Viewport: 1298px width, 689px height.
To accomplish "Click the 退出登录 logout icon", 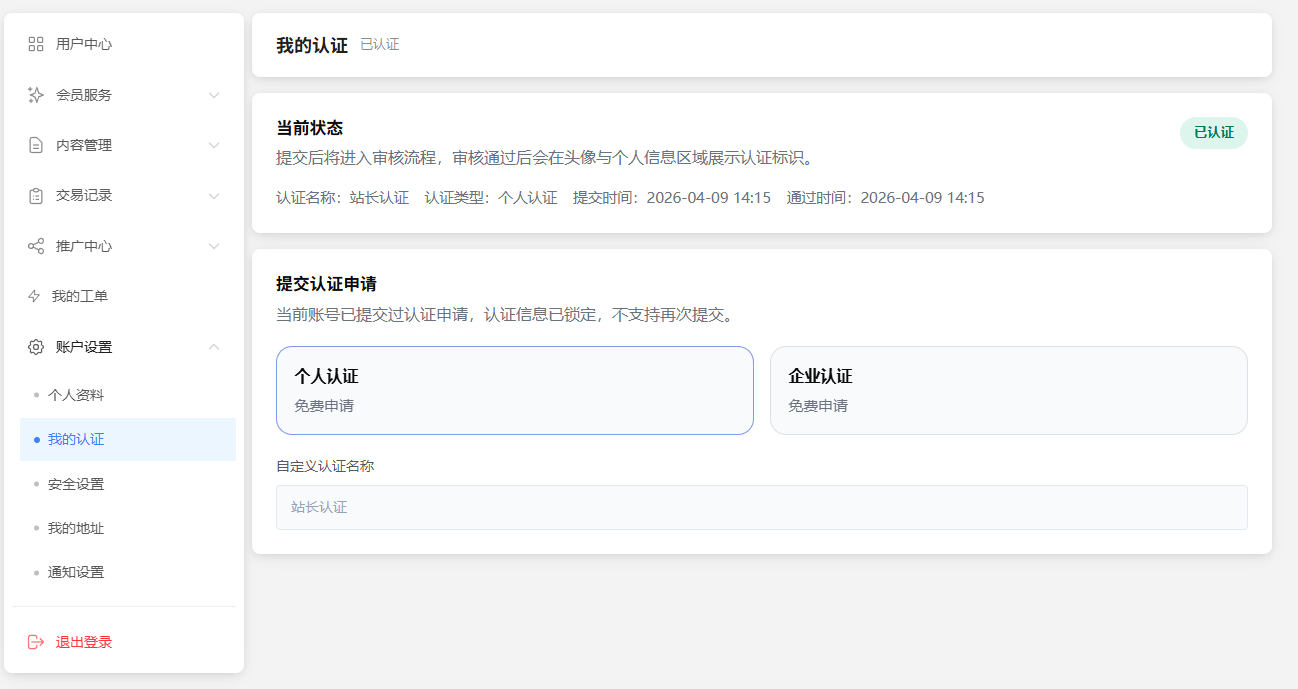I will tap(36, 642).
